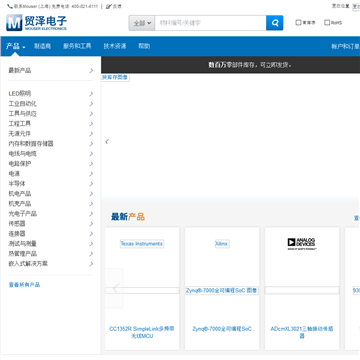
Task: Open the 服务和工具 menu
Action: click(x=77, y=46)
